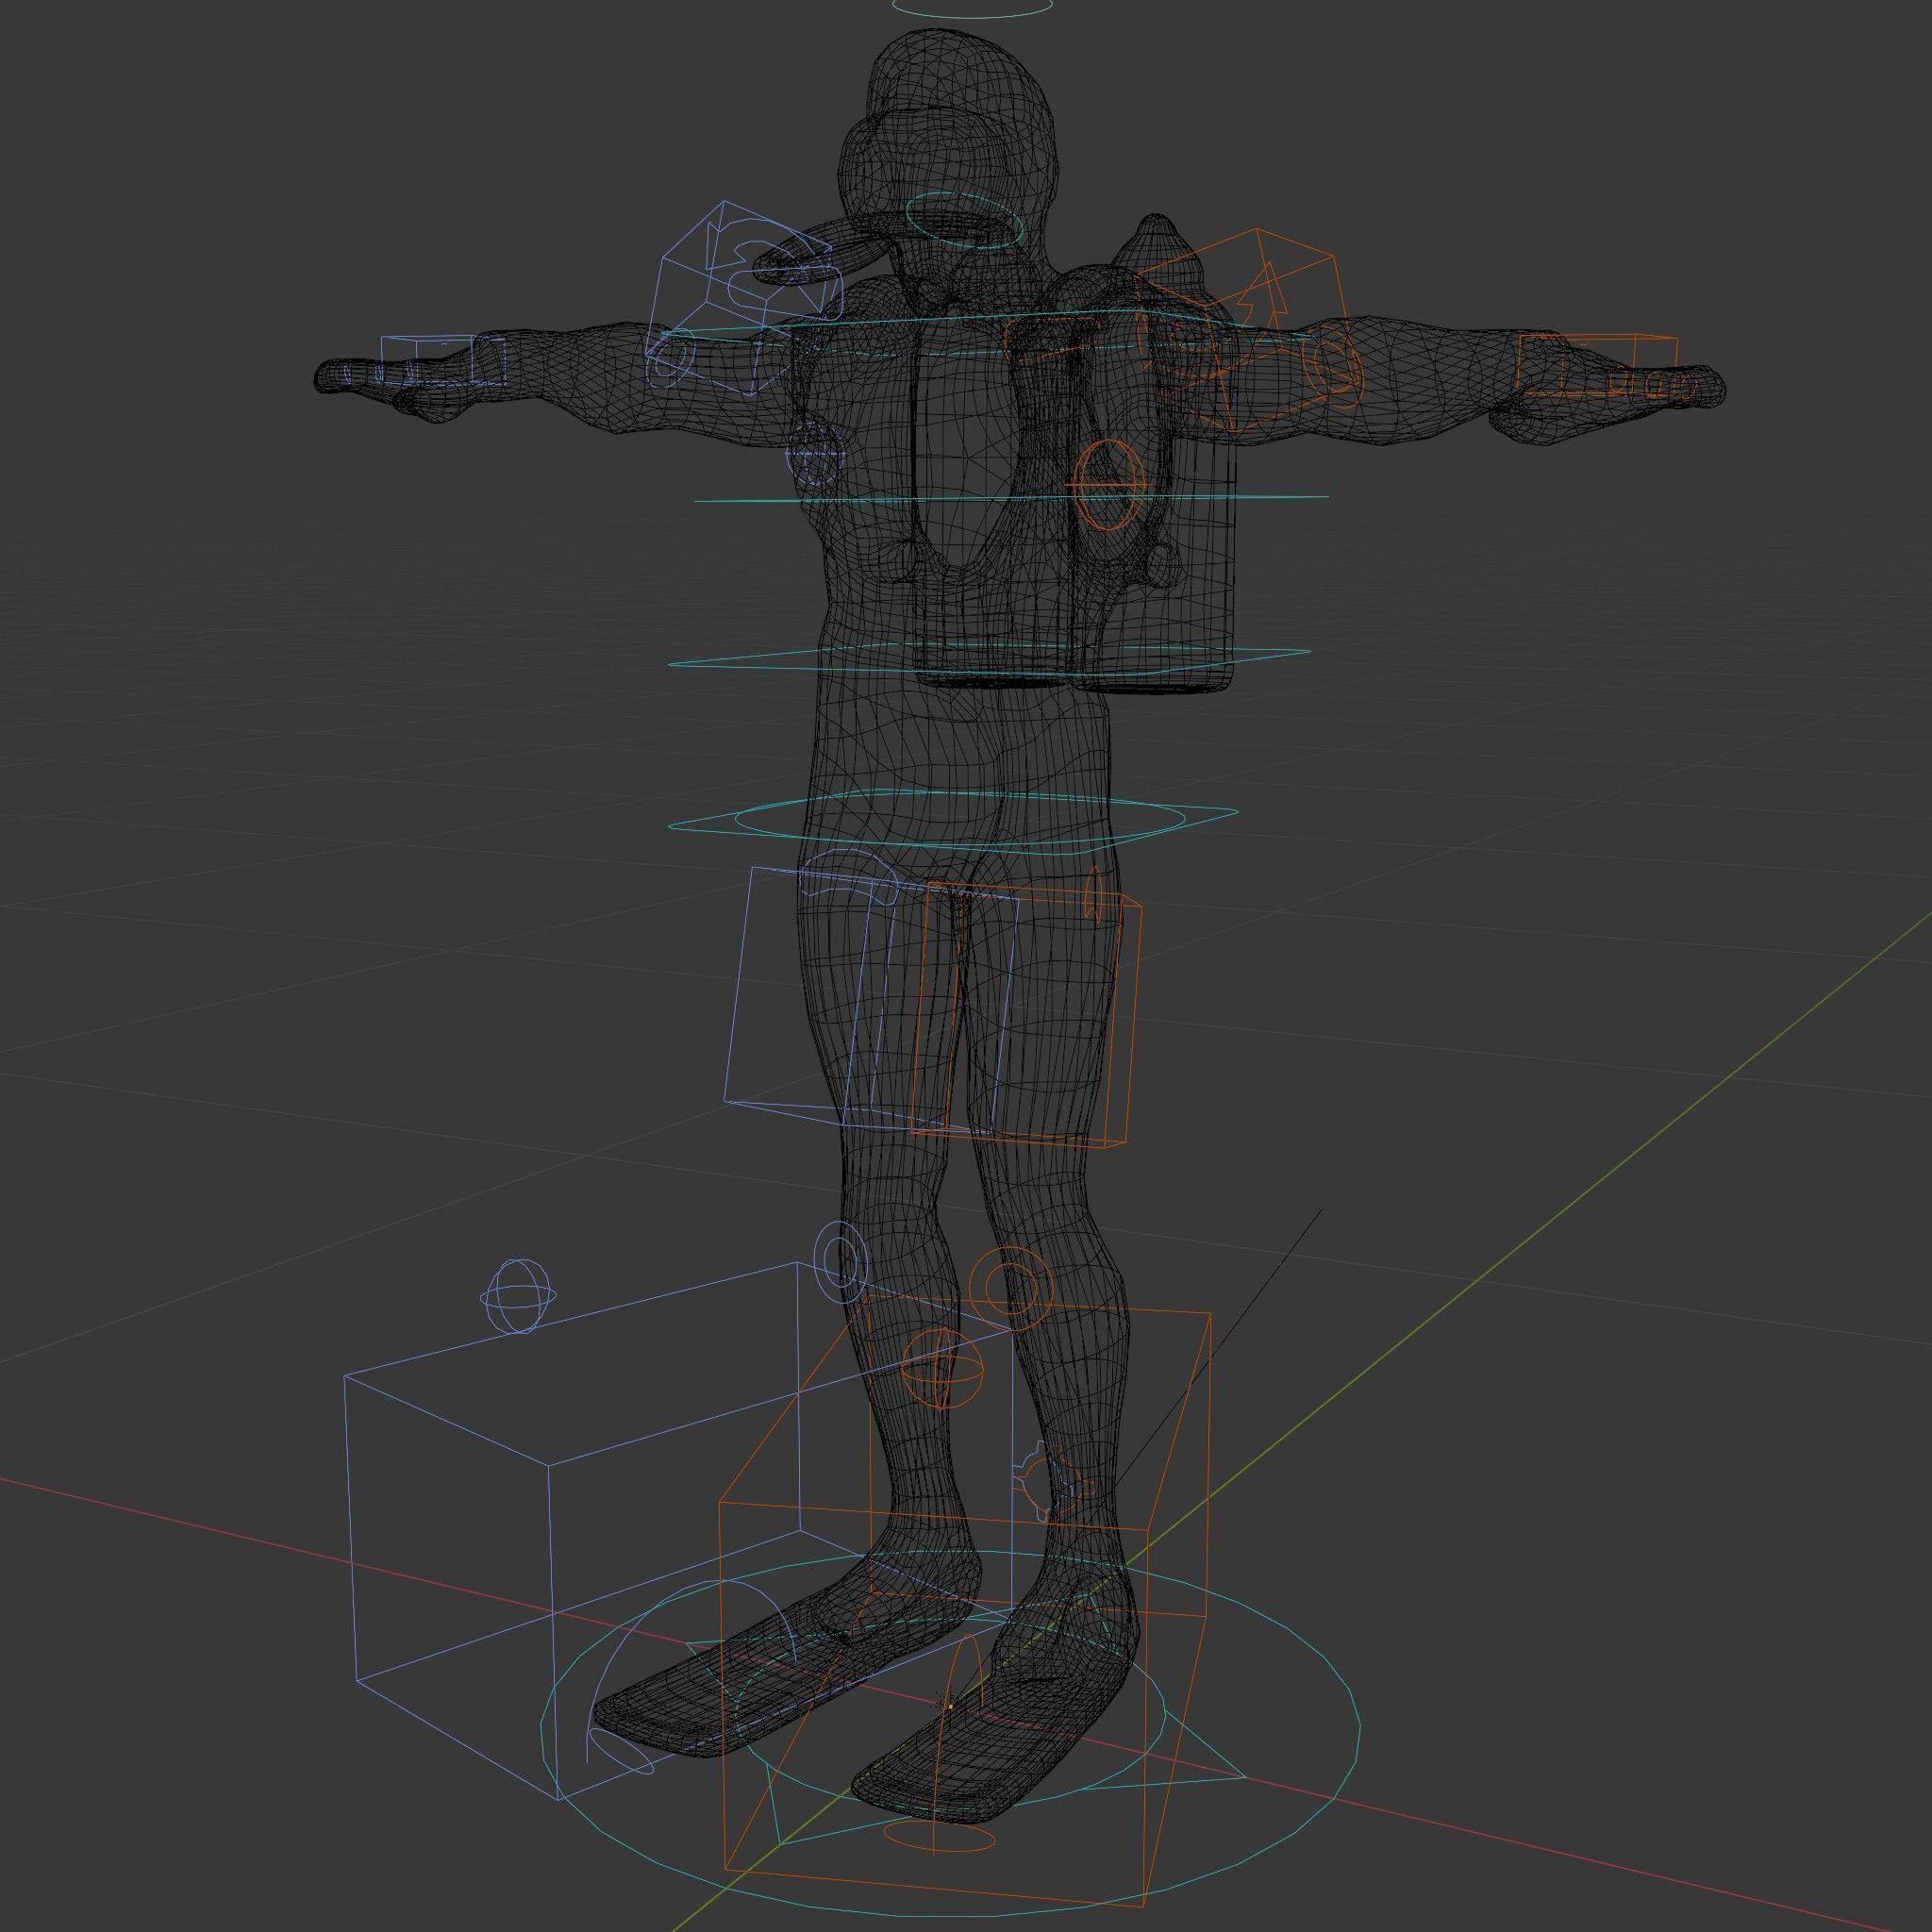Viewport: 1932px width, 1932px height.
Task: Select the orange circle control on the chest
Action: tap(1108, 485)
